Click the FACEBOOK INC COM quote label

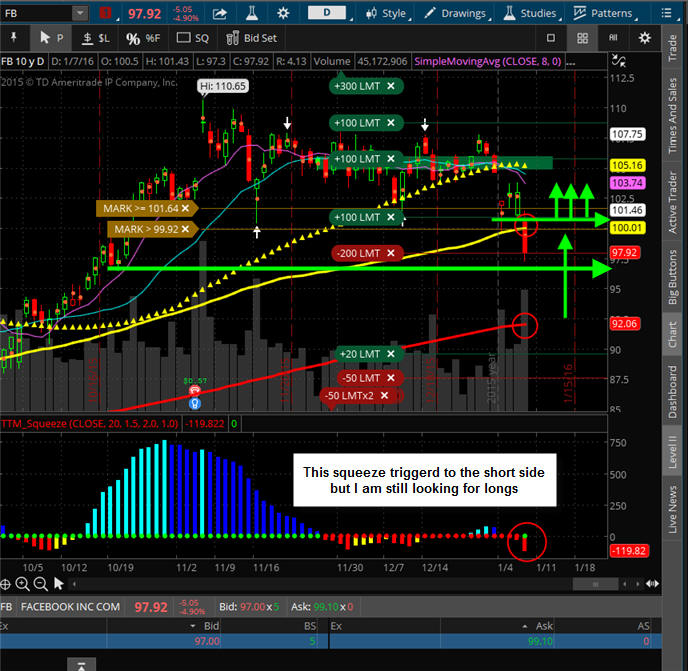coord(70,606)
